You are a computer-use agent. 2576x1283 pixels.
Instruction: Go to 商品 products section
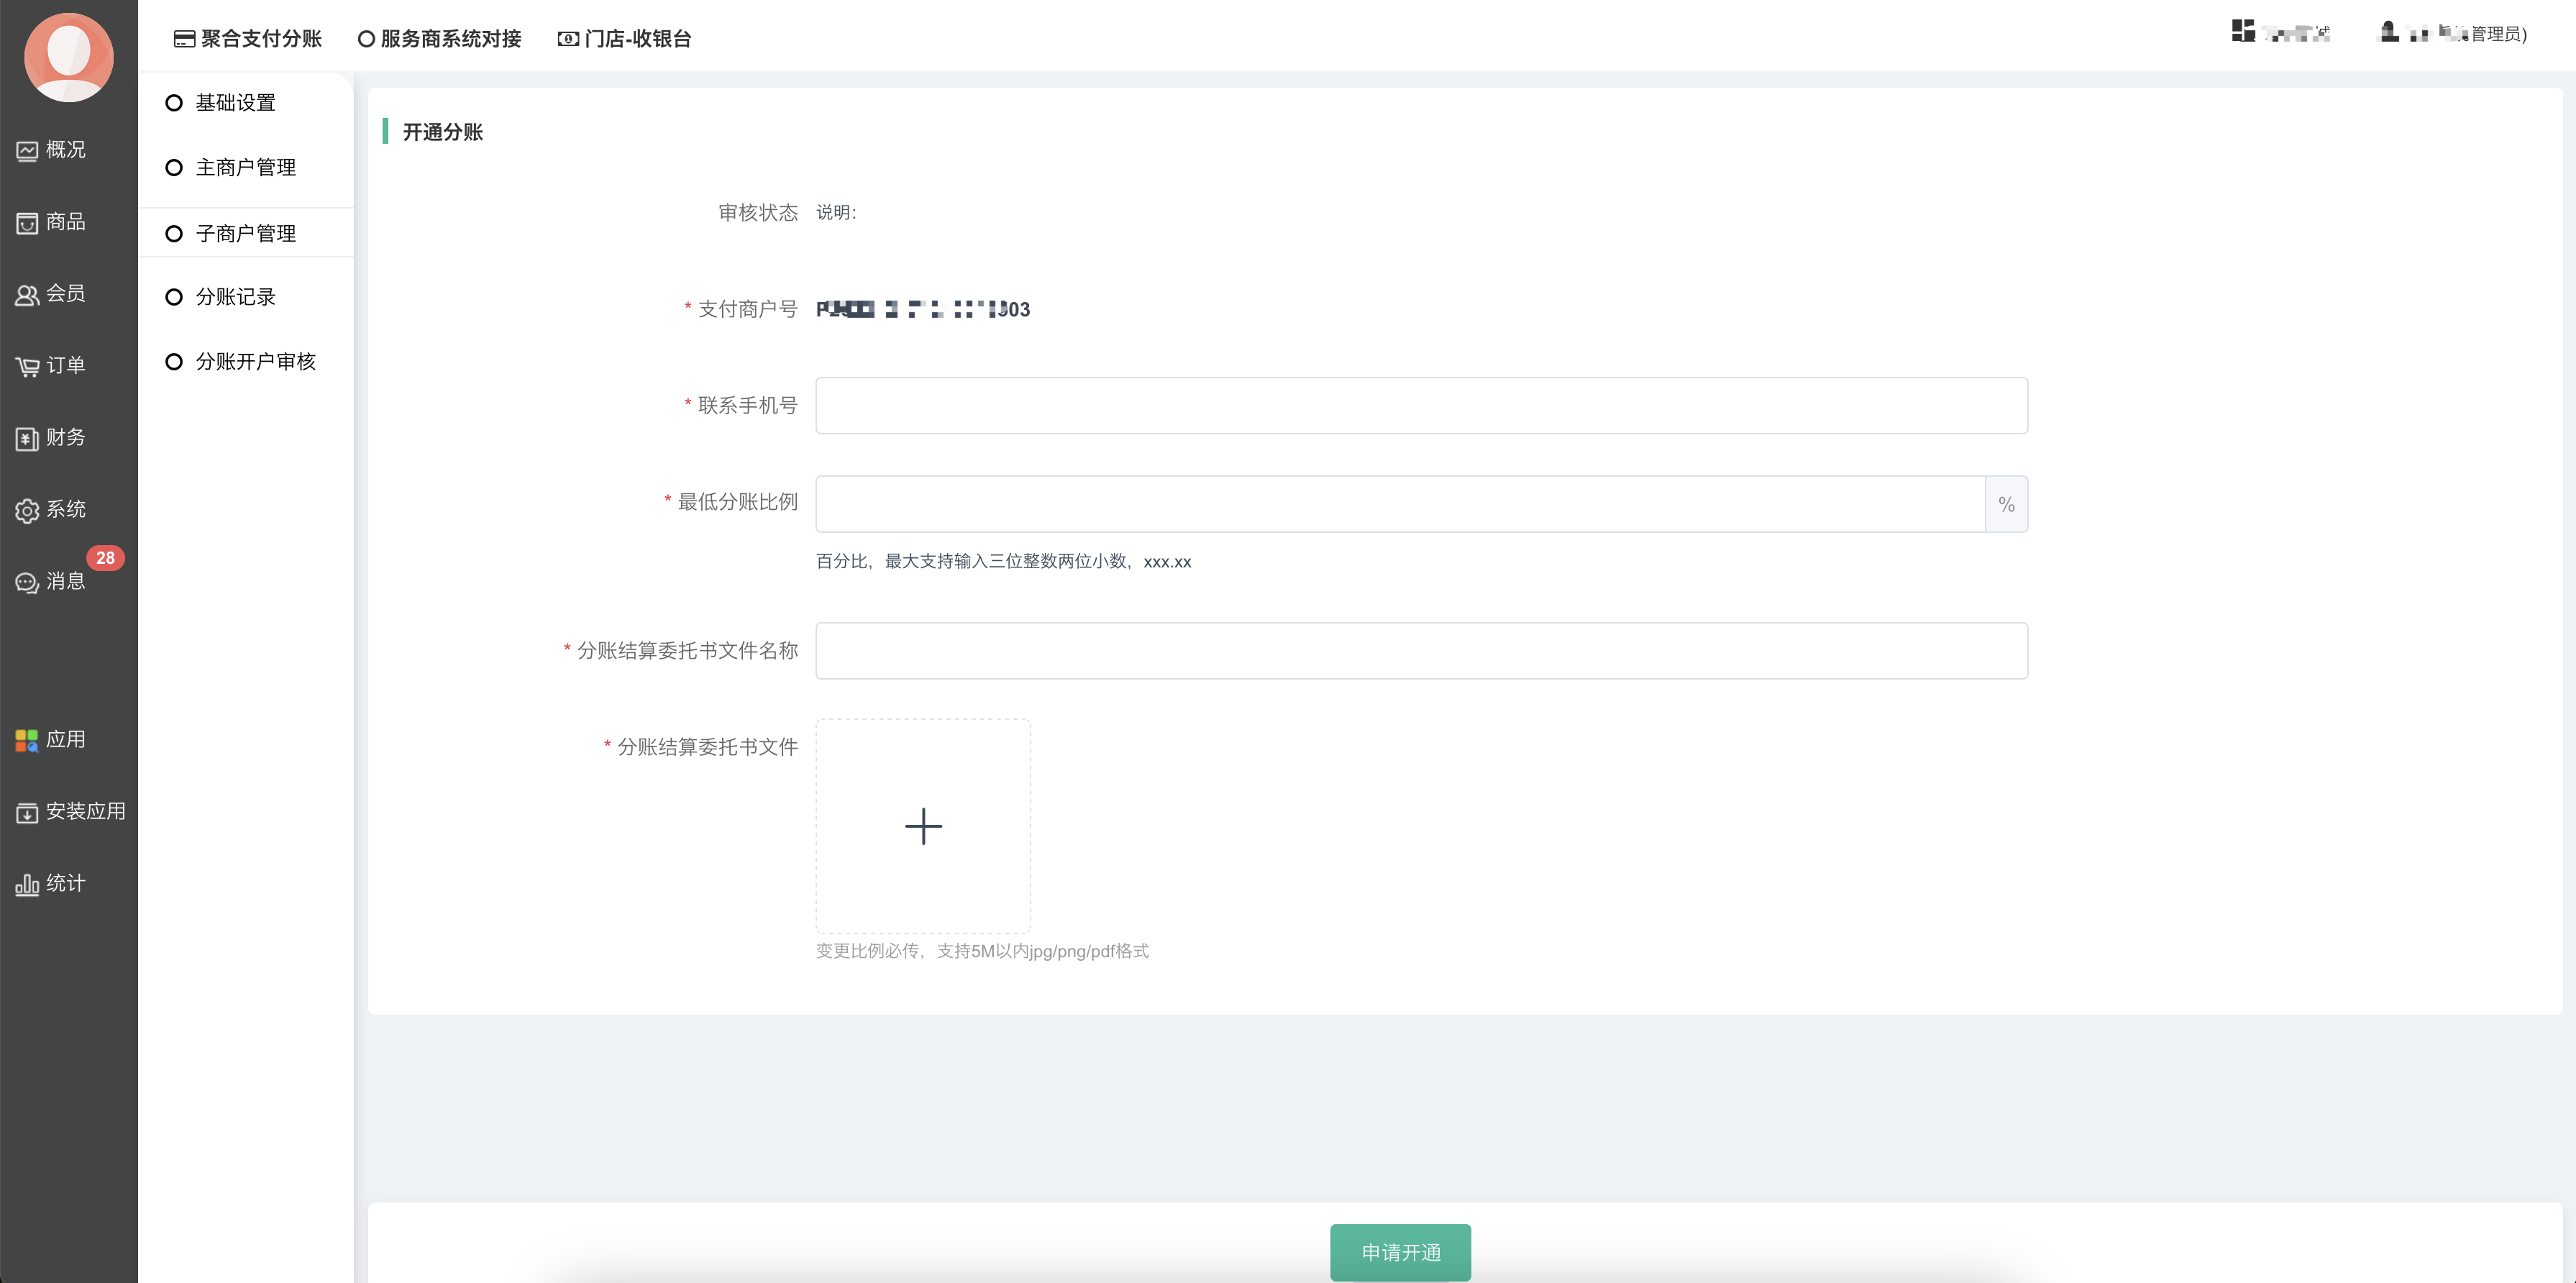52,222
